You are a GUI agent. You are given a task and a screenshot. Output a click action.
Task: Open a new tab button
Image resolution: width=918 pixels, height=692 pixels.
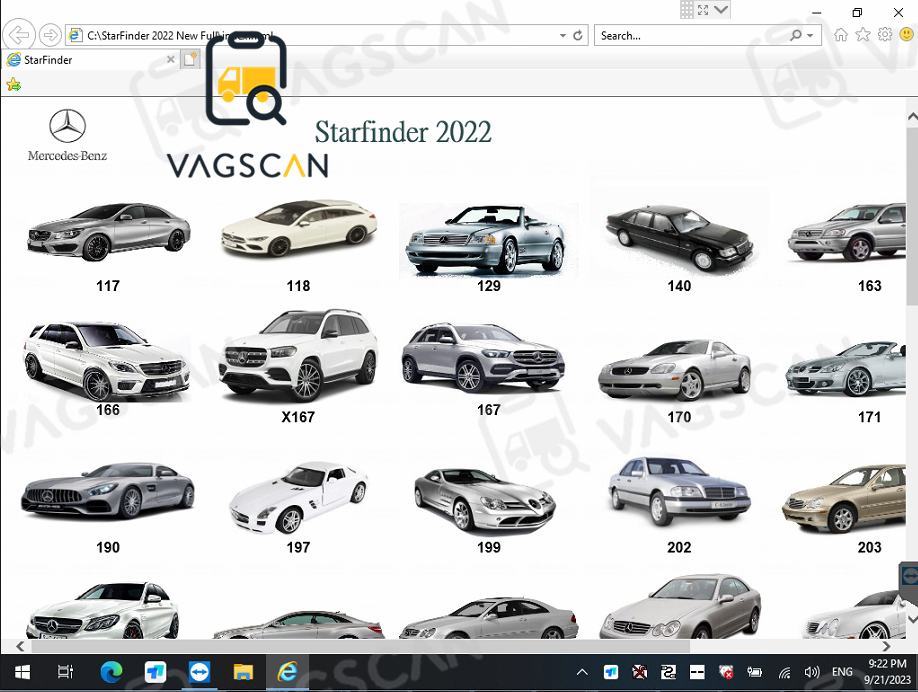tap(190, 59)
